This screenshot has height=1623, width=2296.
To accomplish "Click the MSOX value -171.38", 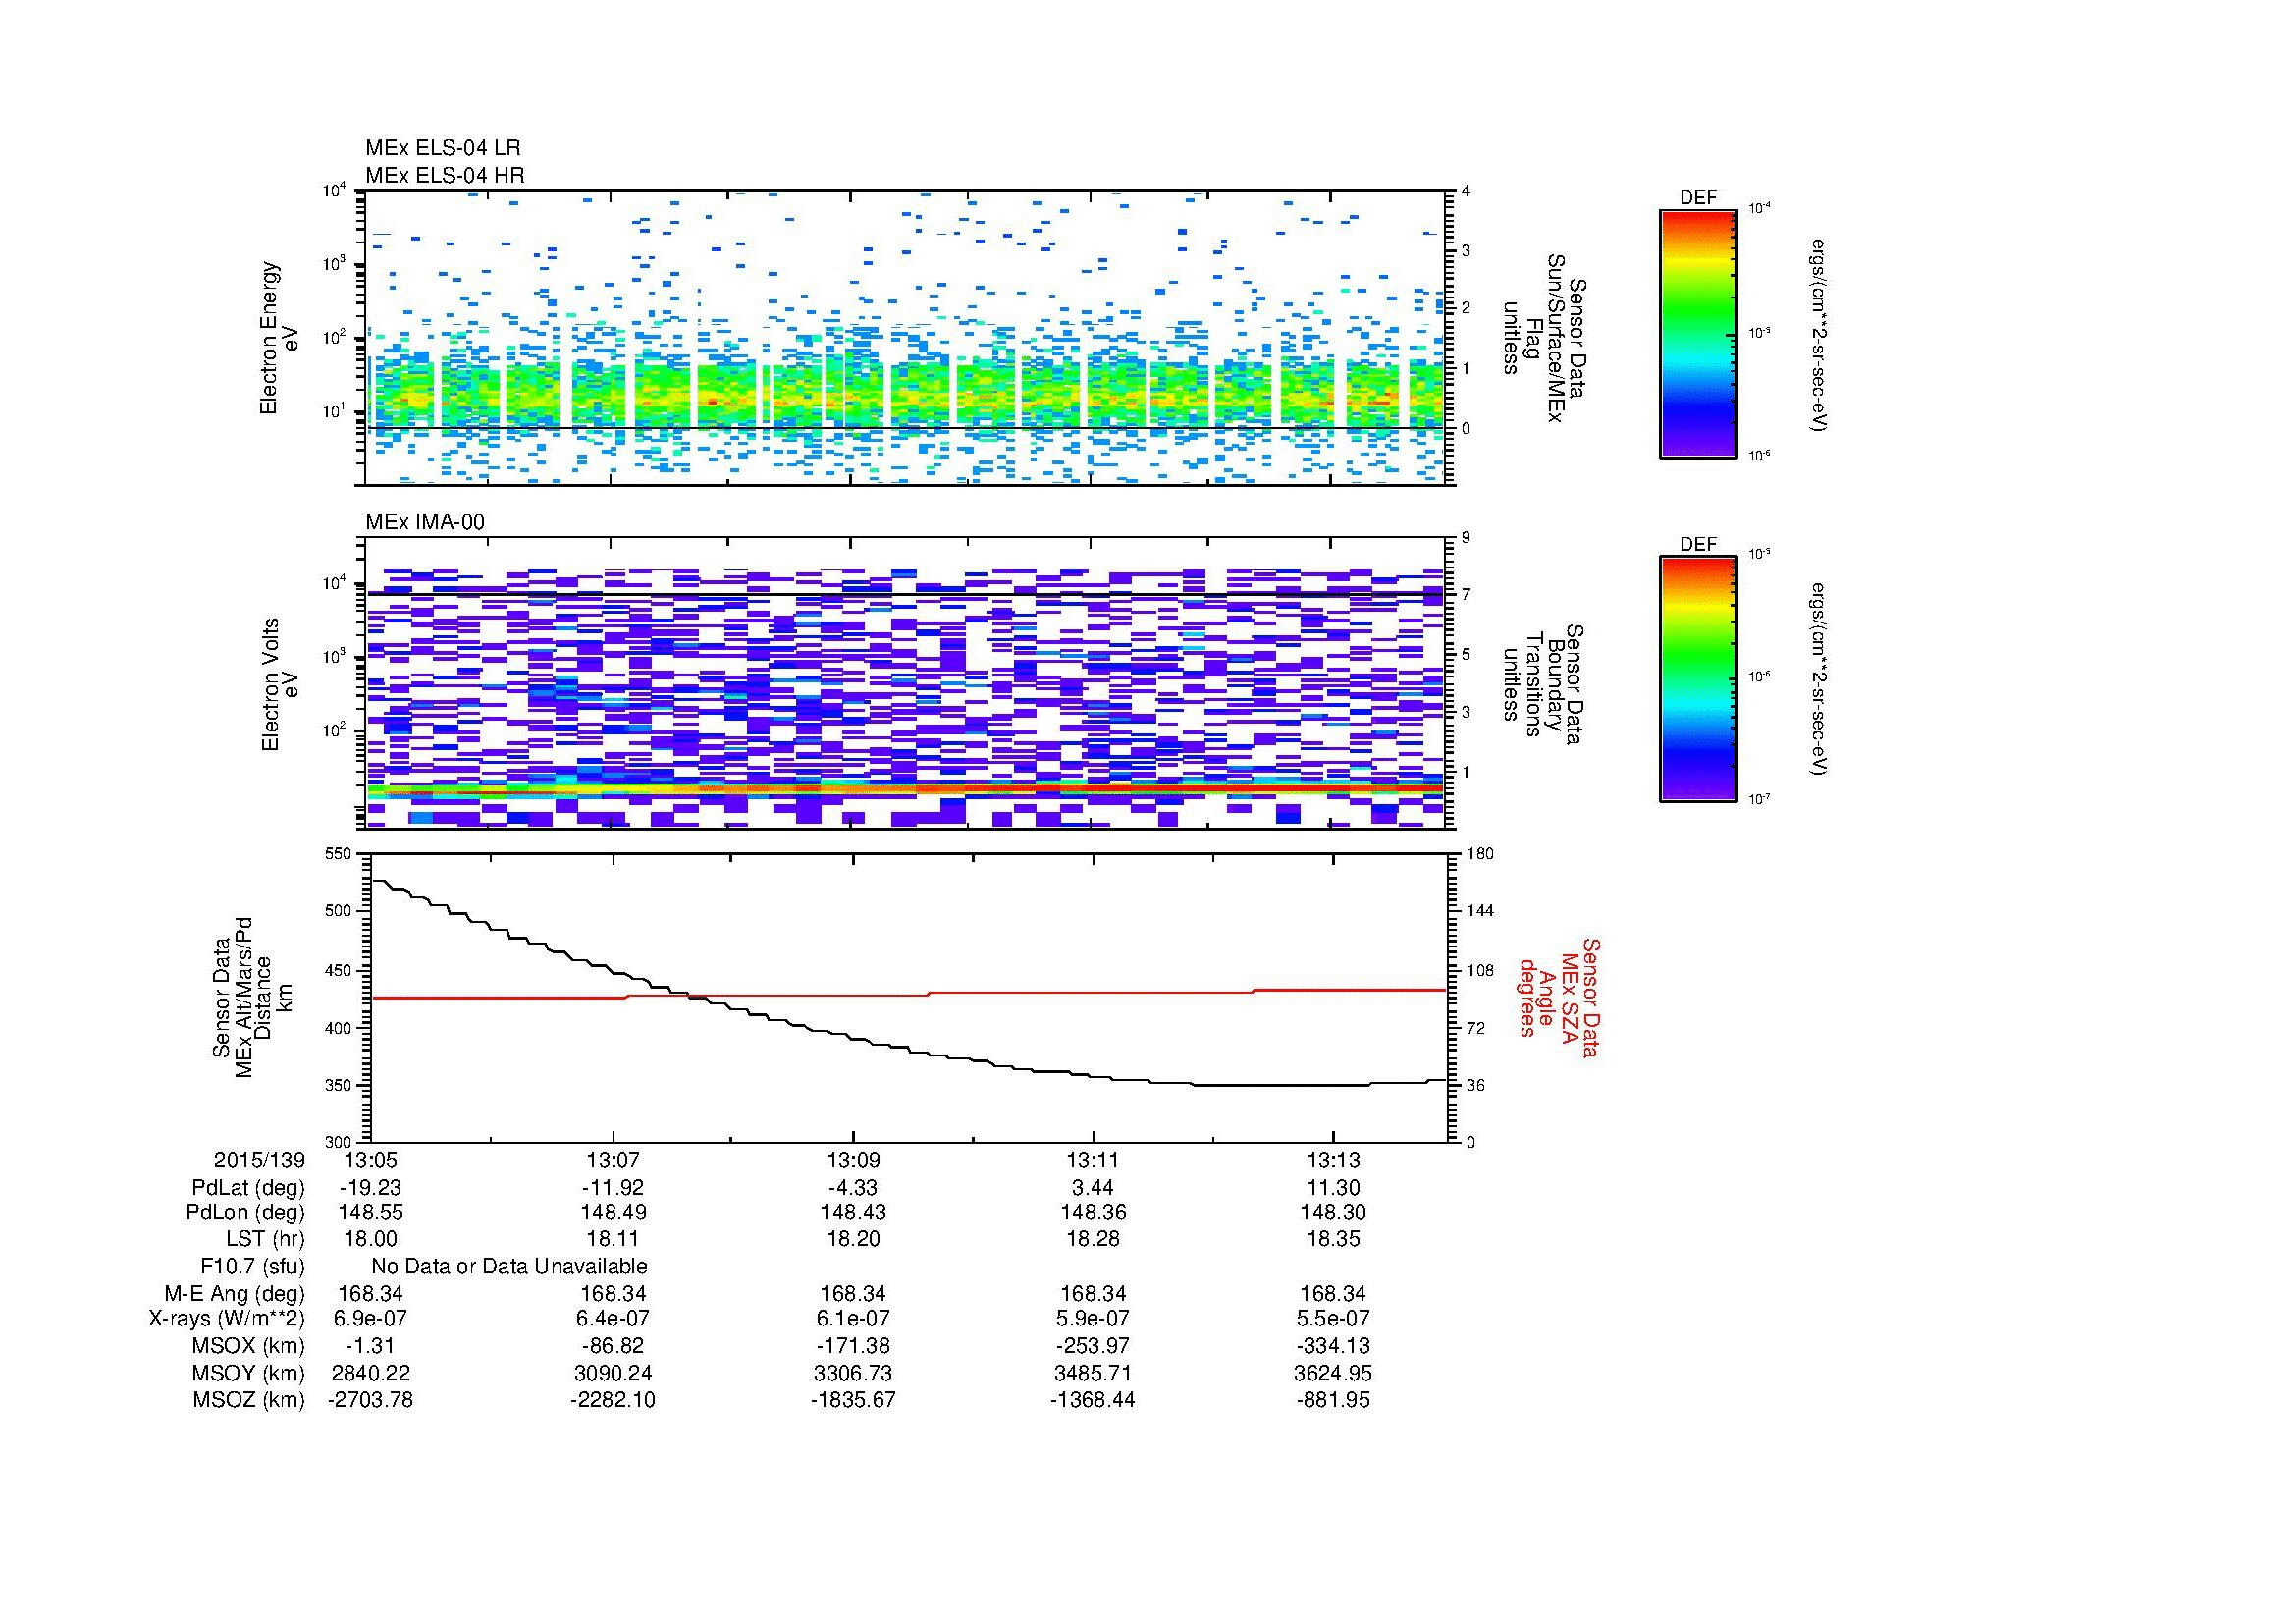I will coord(853,1346).
